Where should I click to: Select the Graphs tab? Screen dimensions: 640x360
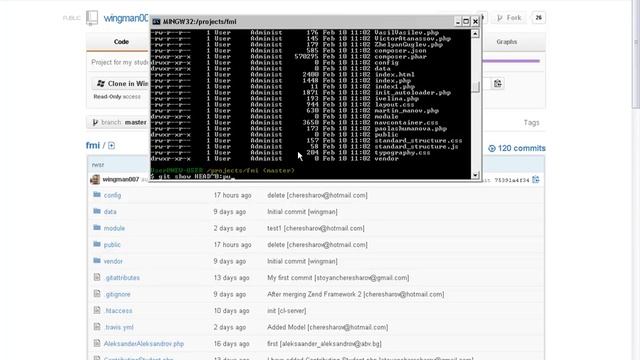[507, 42]
